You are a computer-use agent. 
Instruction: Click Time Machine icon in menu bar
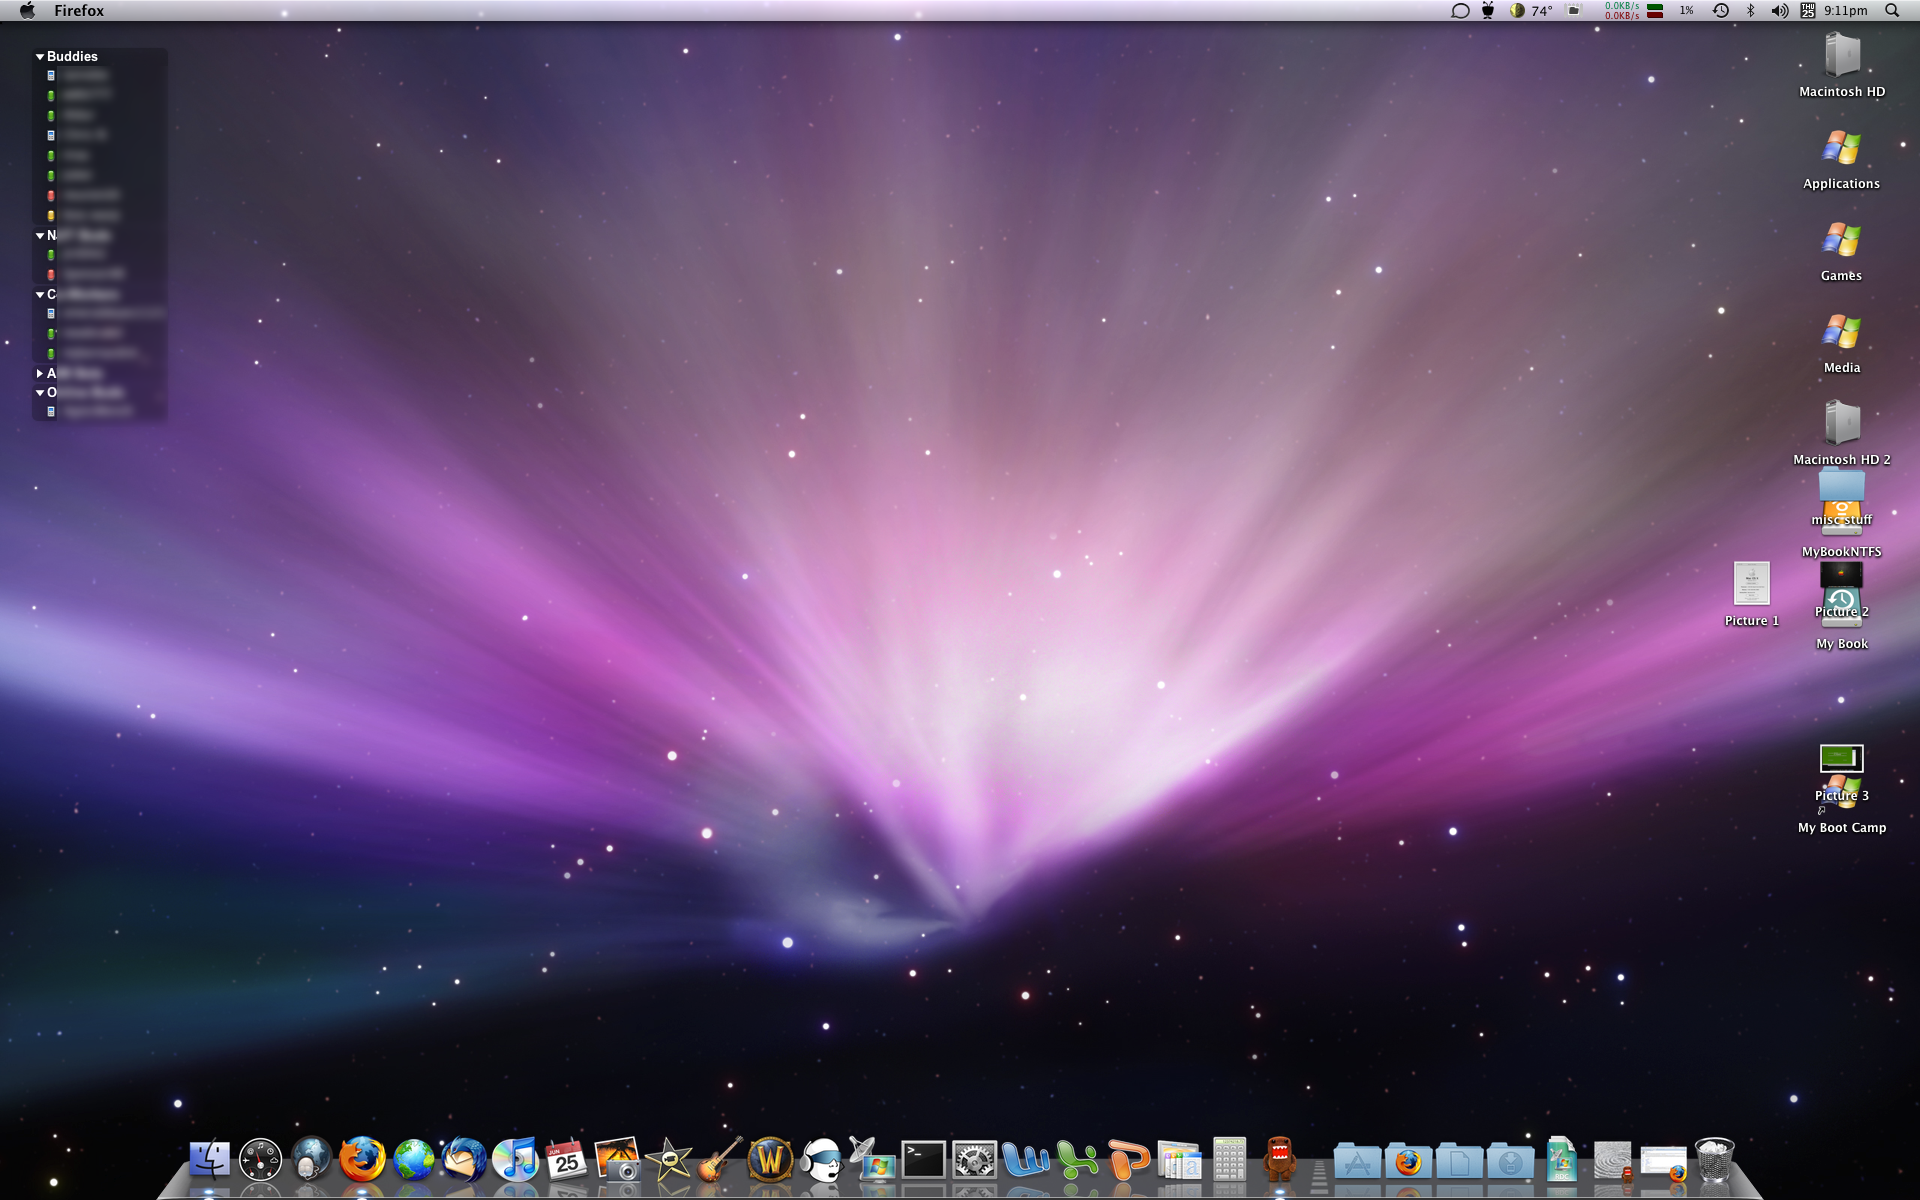point(1720,11)
